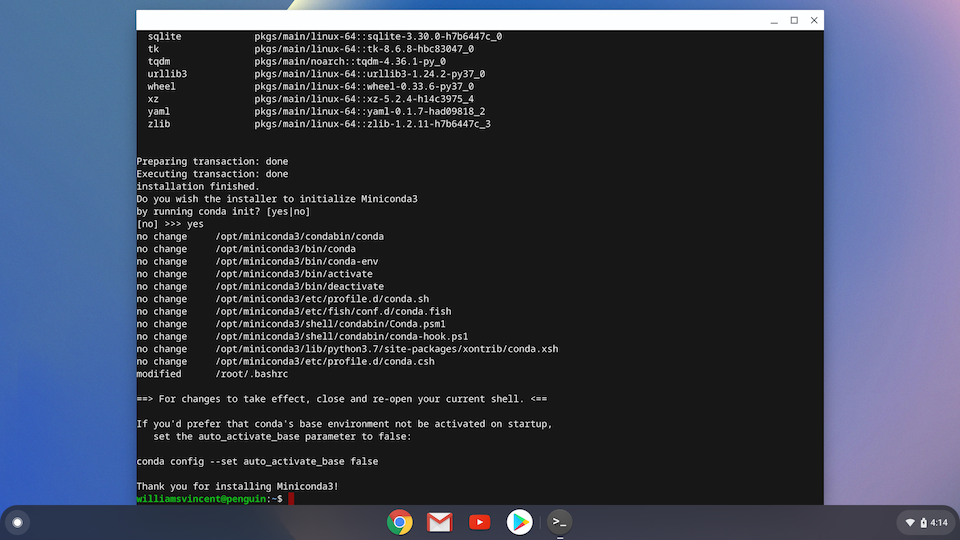Close the terminal window
Image resolution: width=960 pixels, height=540 pixels.
(x=814, y=20)
